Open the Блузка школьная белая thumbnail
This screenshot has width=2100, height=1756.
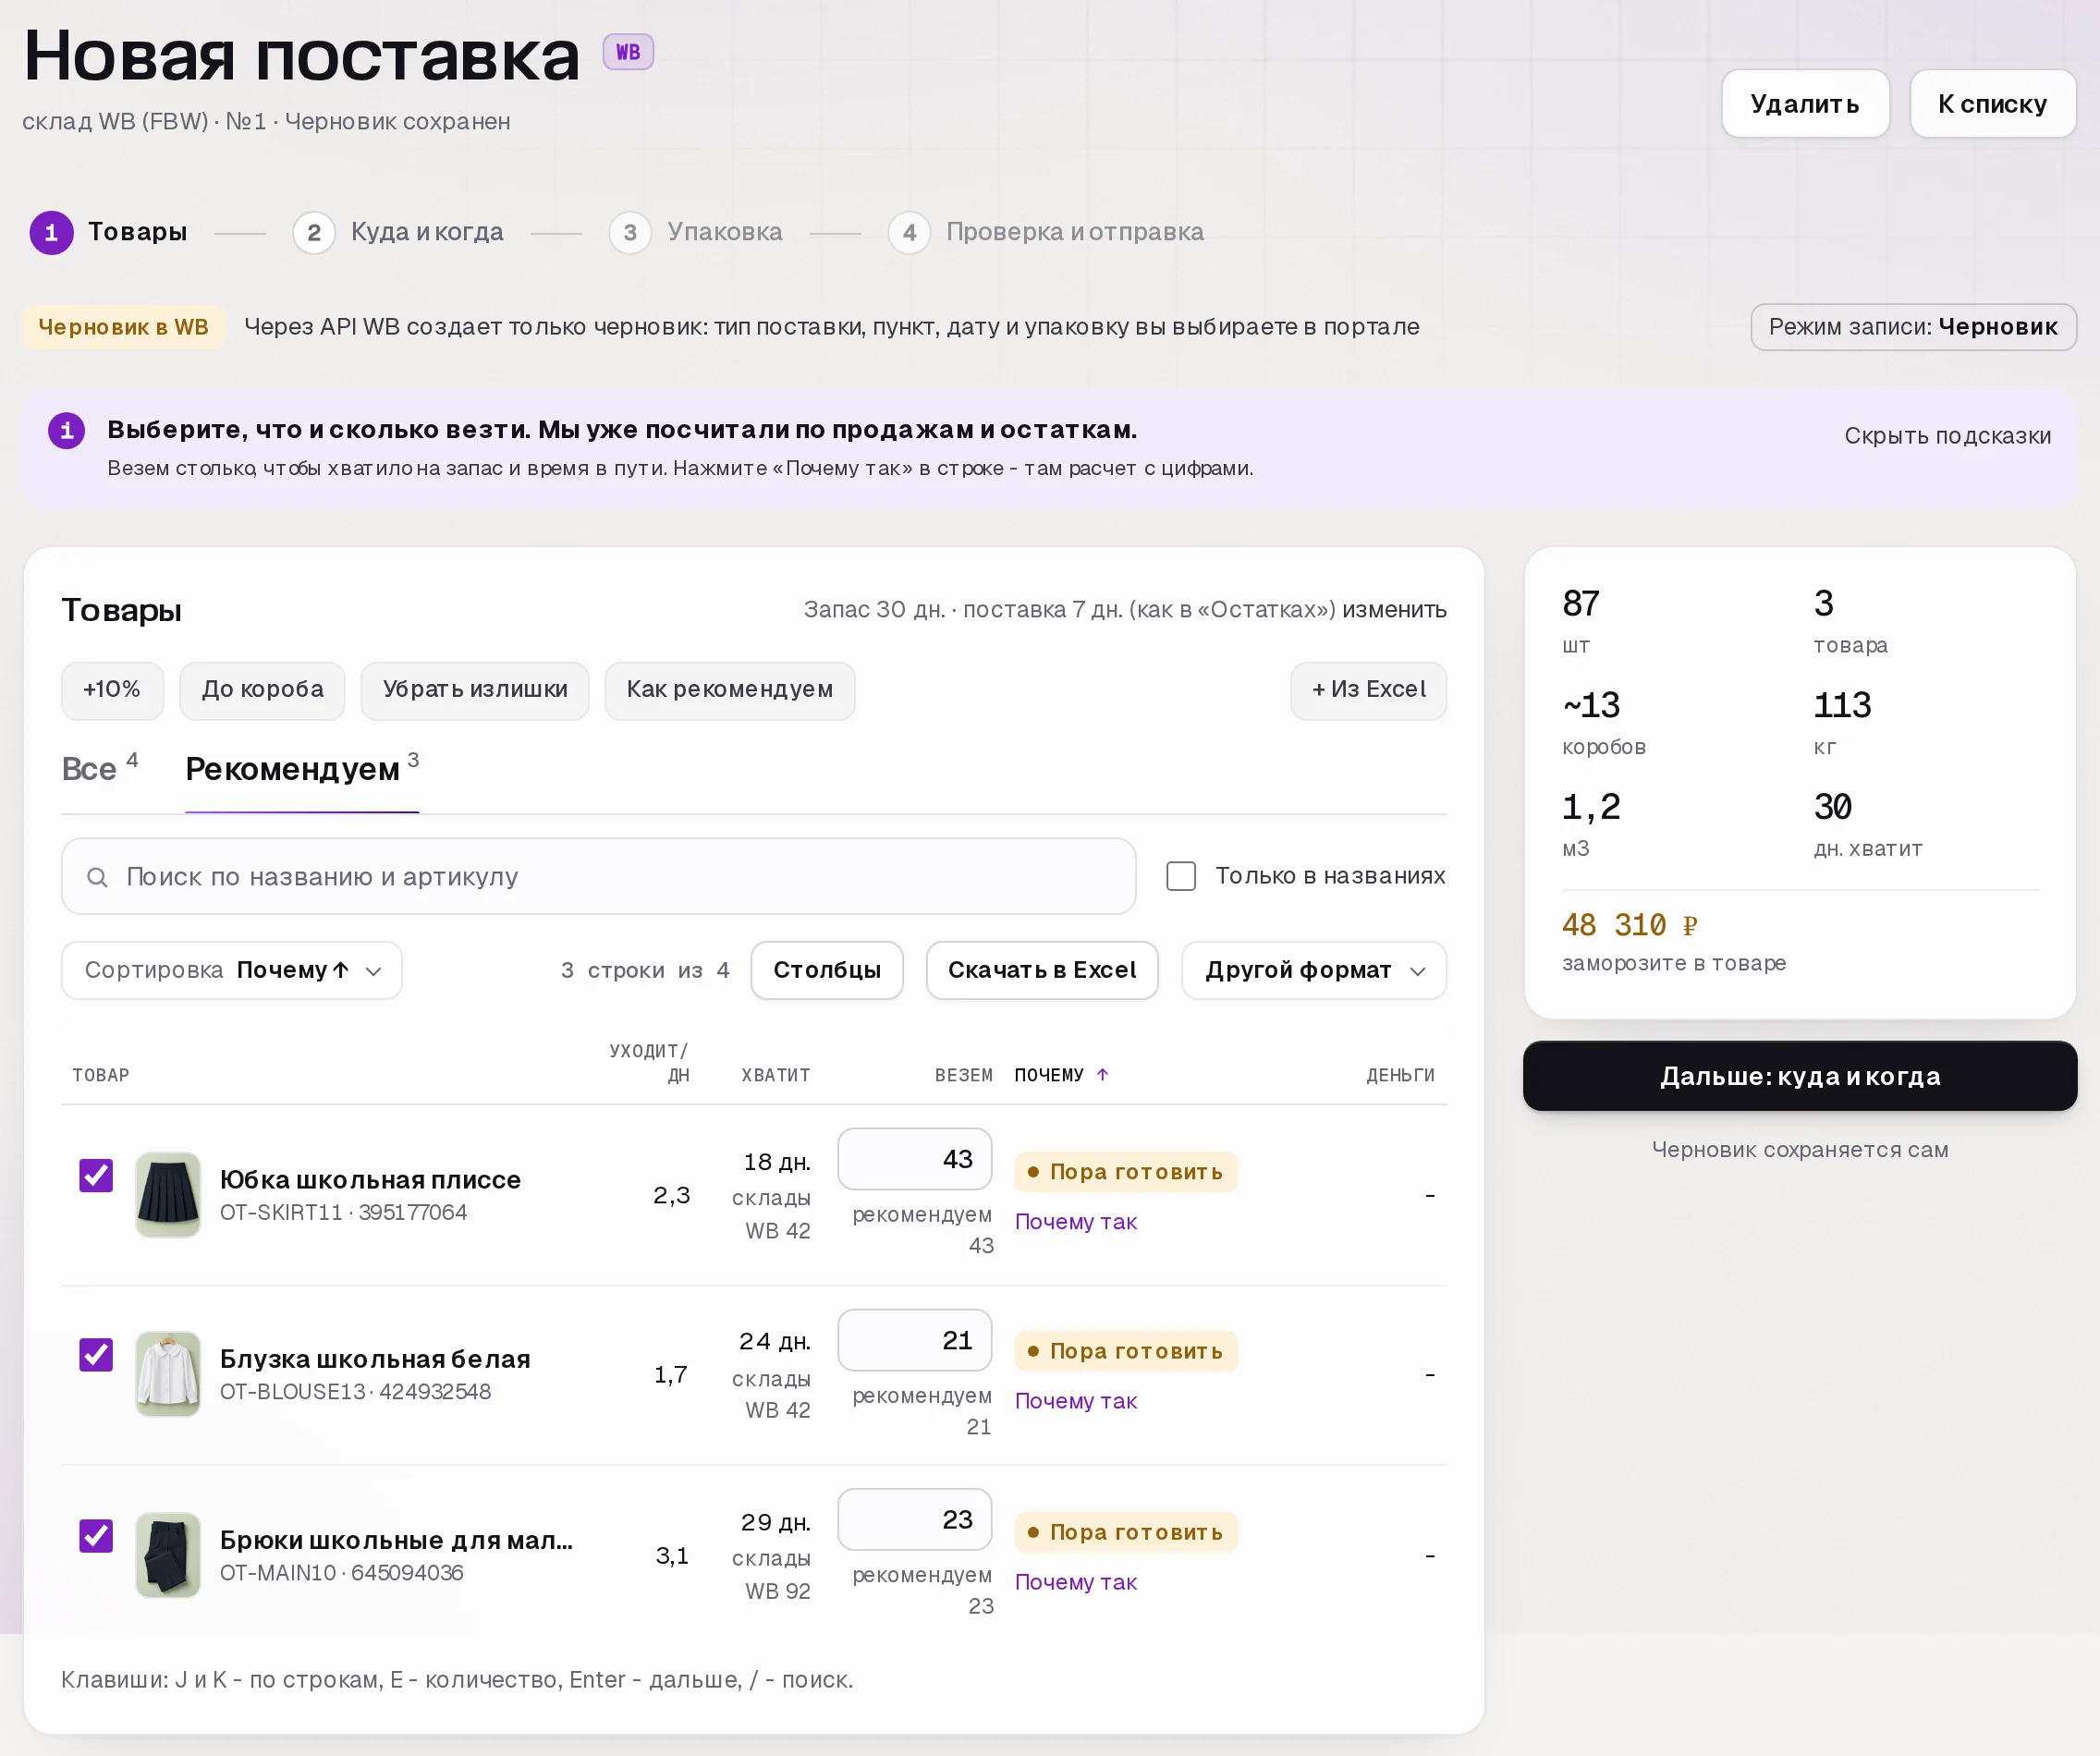(x=168, y=1374)
